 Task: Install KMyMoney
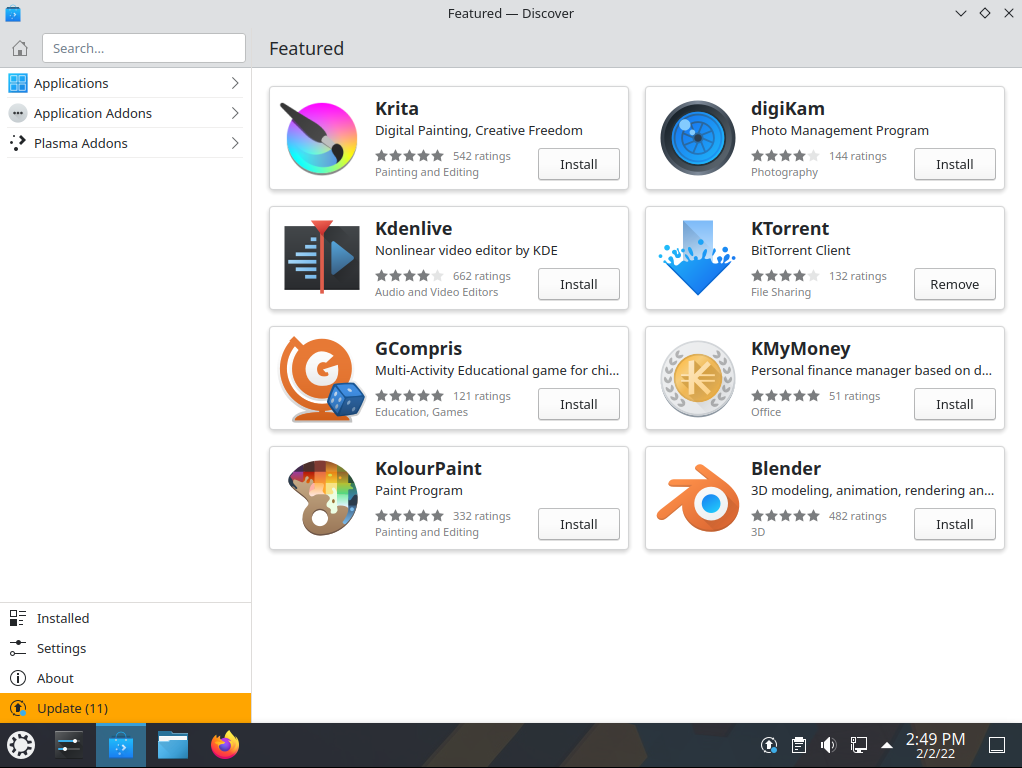tap(954, 404)
